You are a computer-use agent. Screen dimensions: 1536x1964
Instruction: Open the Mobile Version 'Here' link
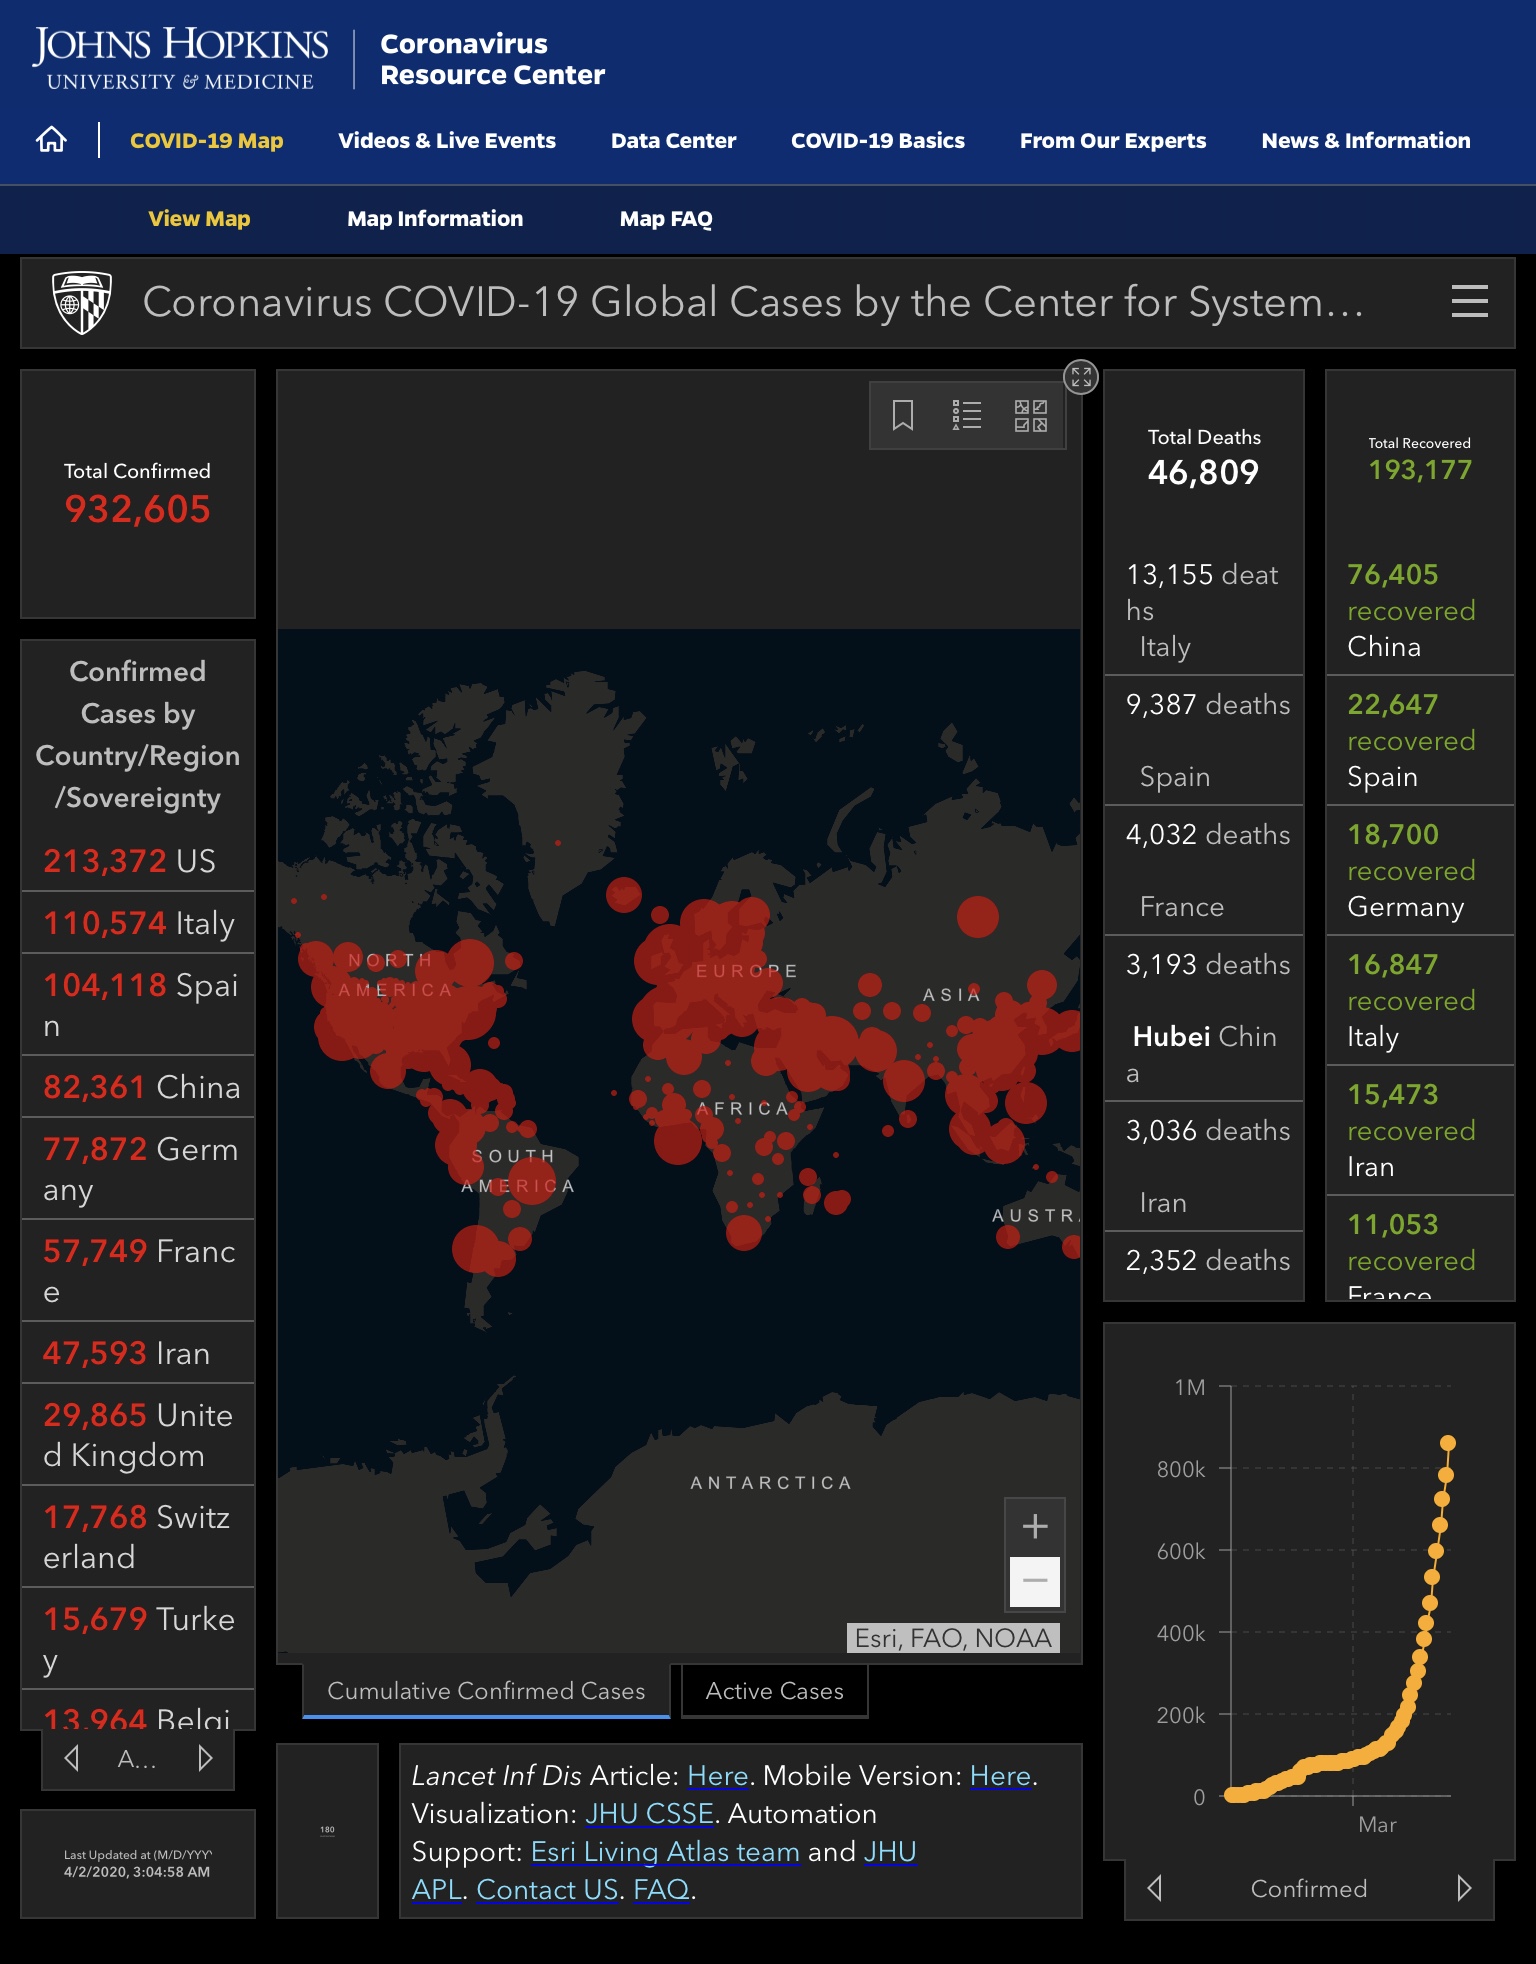(1000, 1776)
